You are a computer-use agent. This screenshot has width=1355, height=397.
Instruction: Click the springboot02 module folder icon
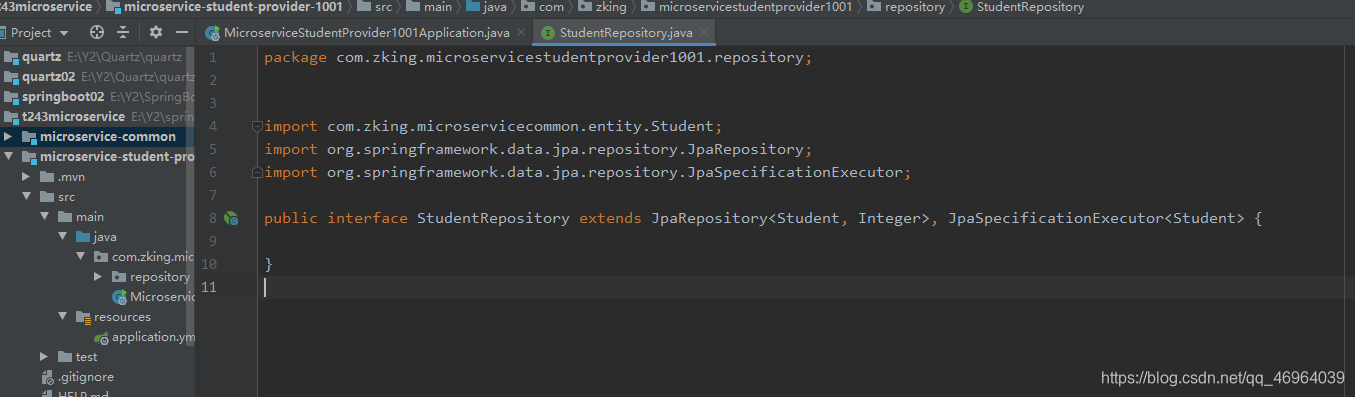click(x=11, y=97)
